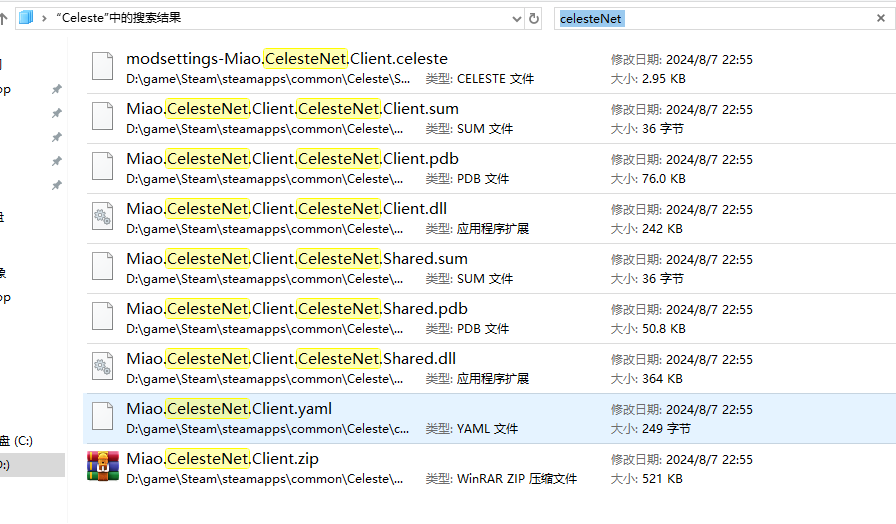
Task: Click the CelesteNet.Shared.sum file icon
Action: tap(102, 268)
